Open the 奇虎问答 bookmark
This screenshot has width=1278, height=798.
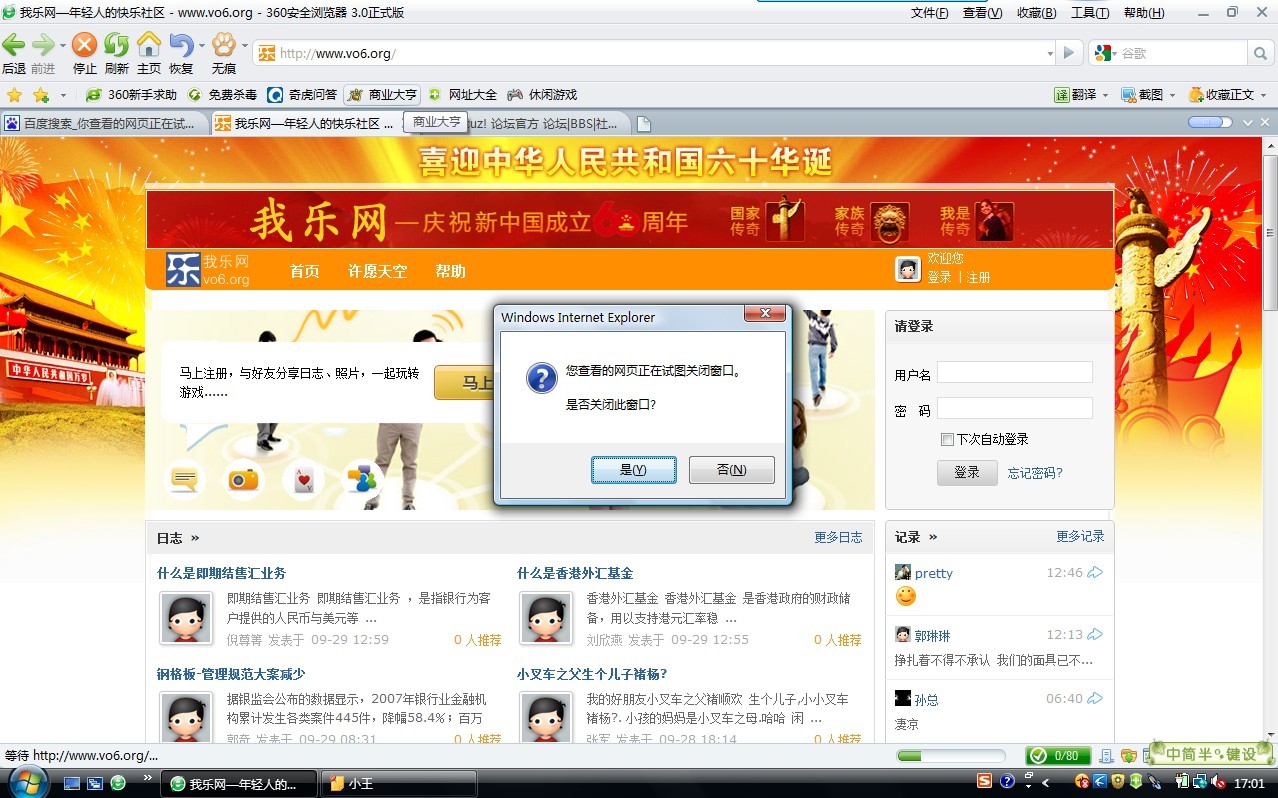point(303,95)
